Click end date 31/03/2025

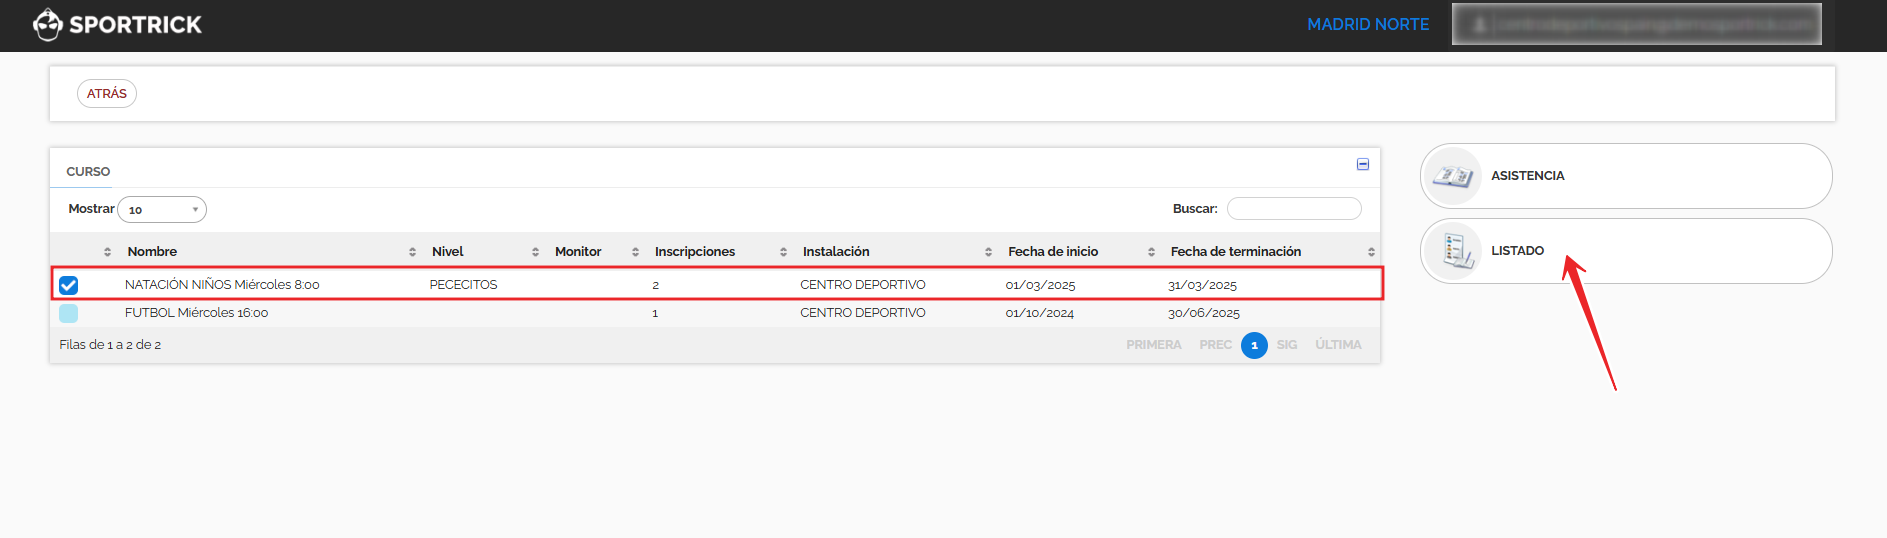[x=1202, y=285]
